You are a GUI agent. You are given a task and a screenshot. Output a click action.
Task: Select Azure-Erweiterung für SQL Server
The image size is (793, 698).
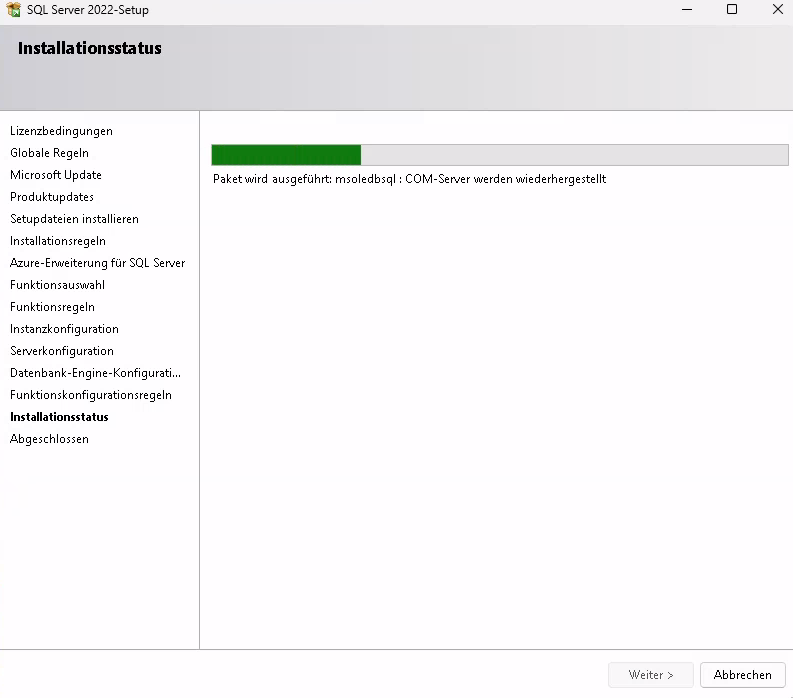tap(97, 263)
